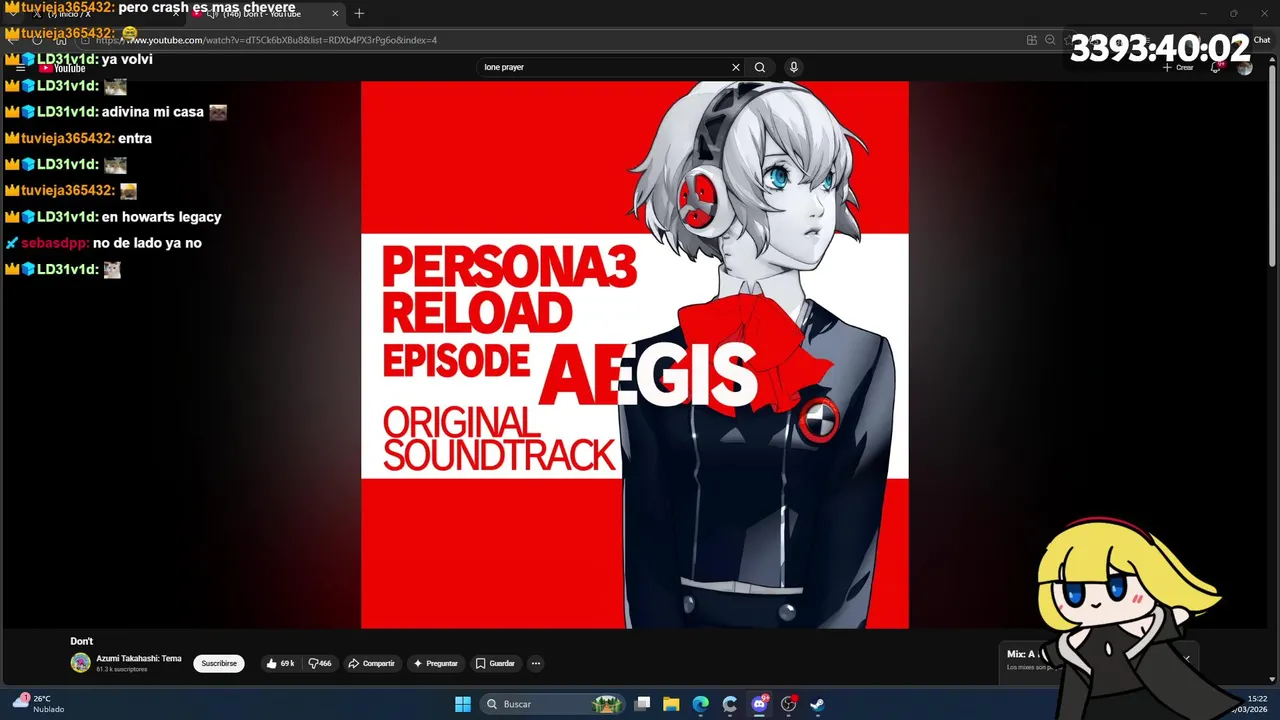Click the Buscar taskbar search box

552,704
